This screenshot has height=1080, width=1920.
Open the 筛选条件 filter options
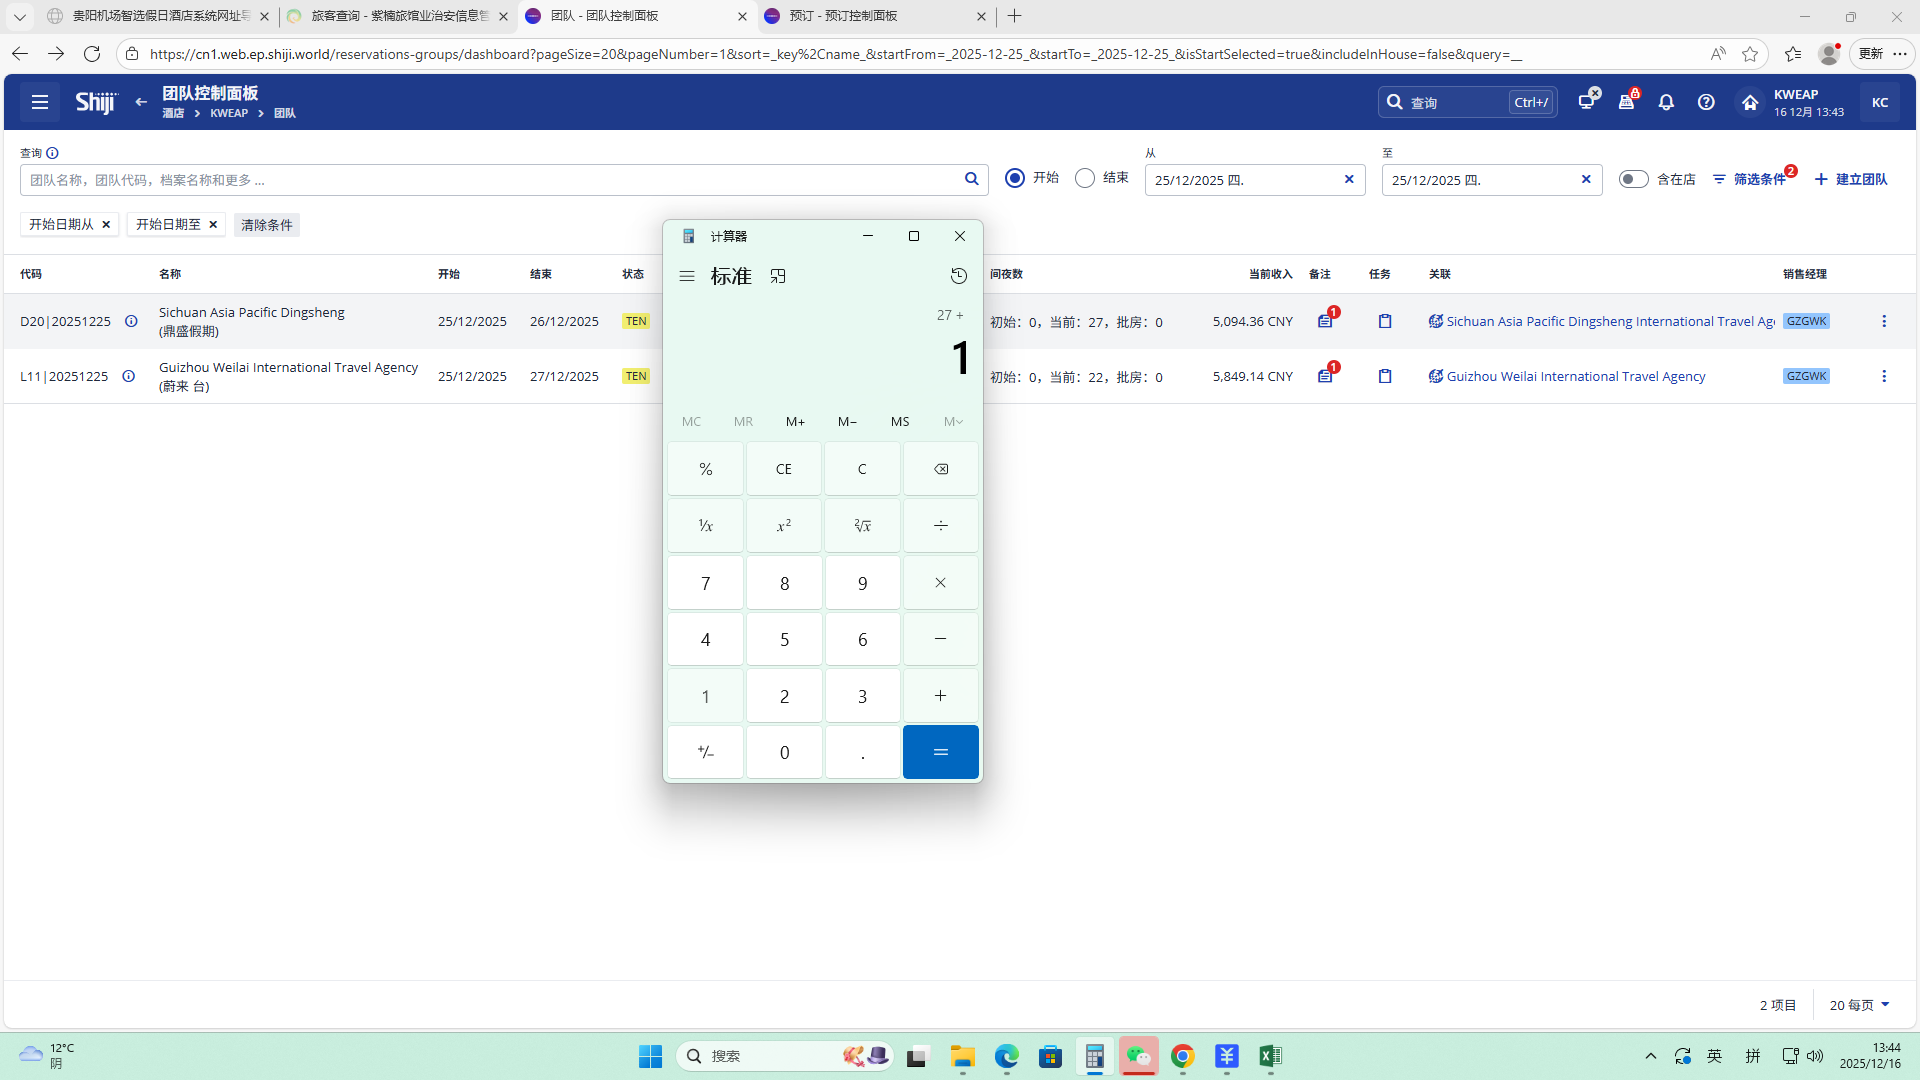1750,180
